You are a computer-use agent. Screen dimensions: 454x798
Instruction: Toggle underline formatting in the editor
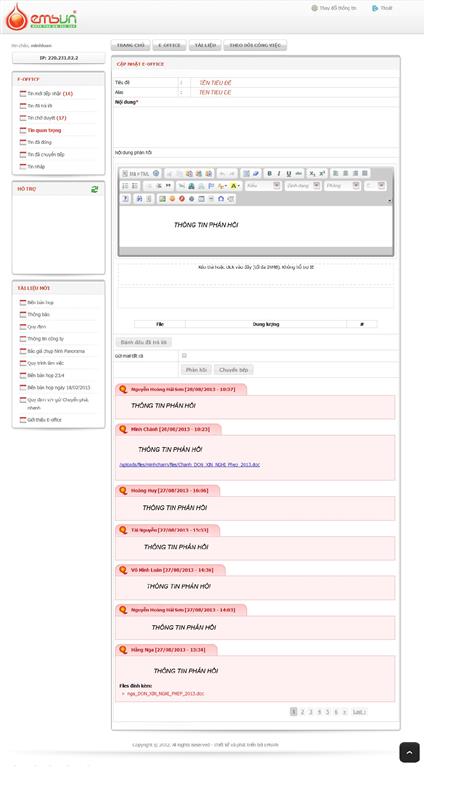(289, 174)
